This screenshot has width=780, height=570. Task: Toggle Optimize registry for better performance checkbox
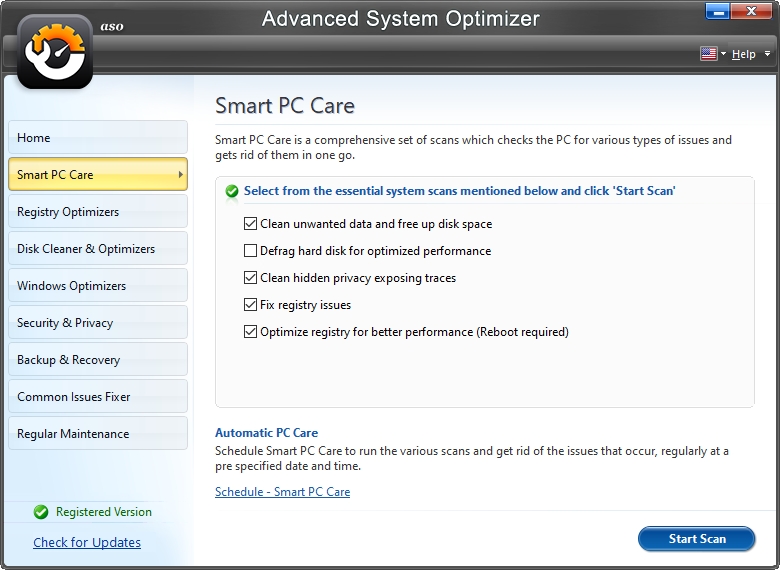tap(250, 331)
